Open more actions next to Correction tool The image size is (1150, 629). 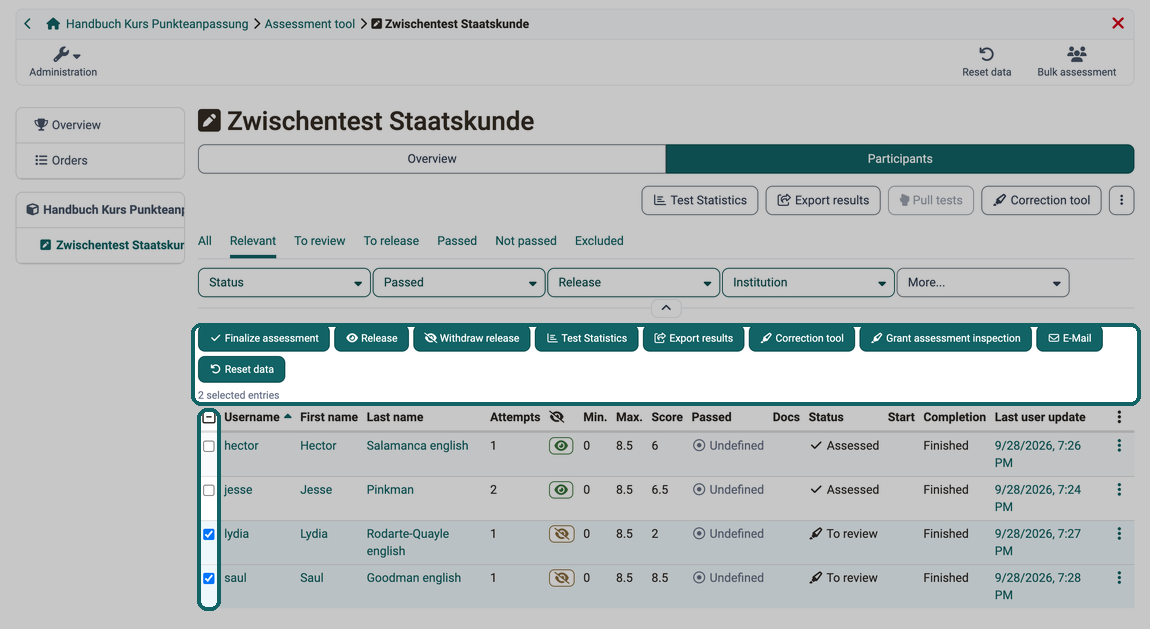(1121, 200)
